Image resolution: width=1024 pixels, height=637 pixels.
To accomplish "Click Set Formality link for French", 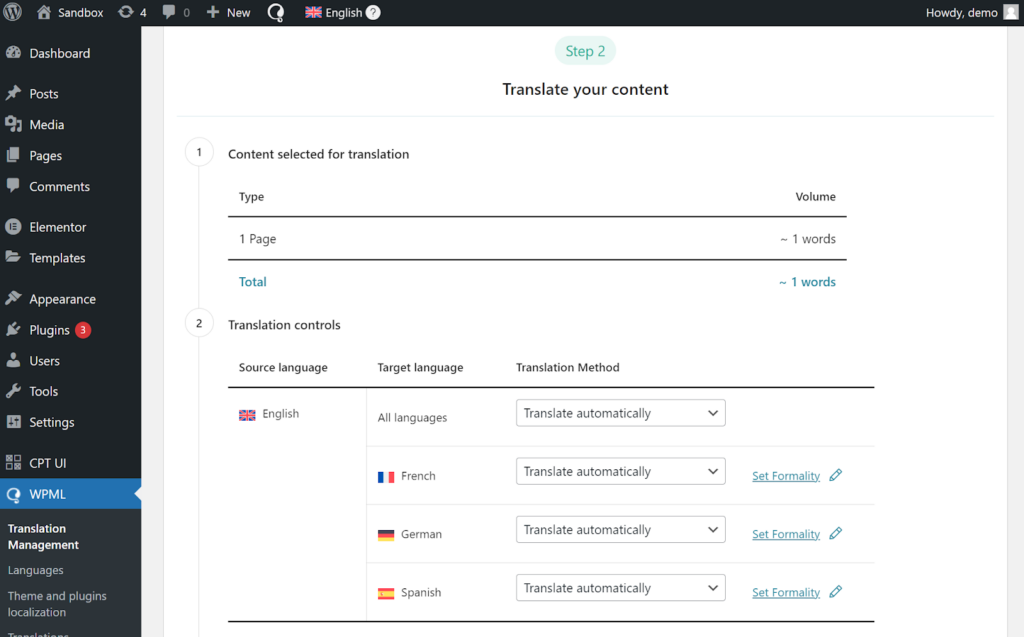I will point(786,476).
